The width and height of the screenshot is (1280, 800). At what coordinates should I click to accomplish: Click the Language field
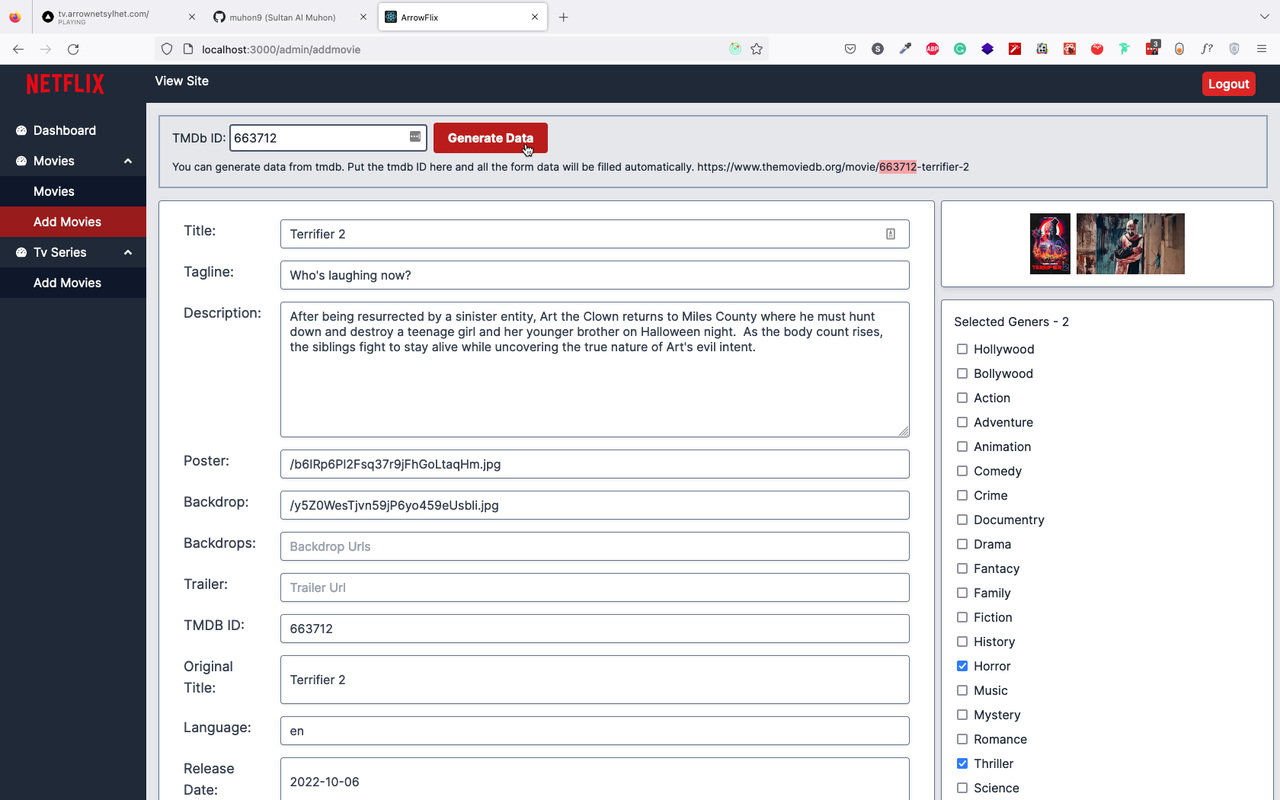pyautogui.click(x=594, y=731)
